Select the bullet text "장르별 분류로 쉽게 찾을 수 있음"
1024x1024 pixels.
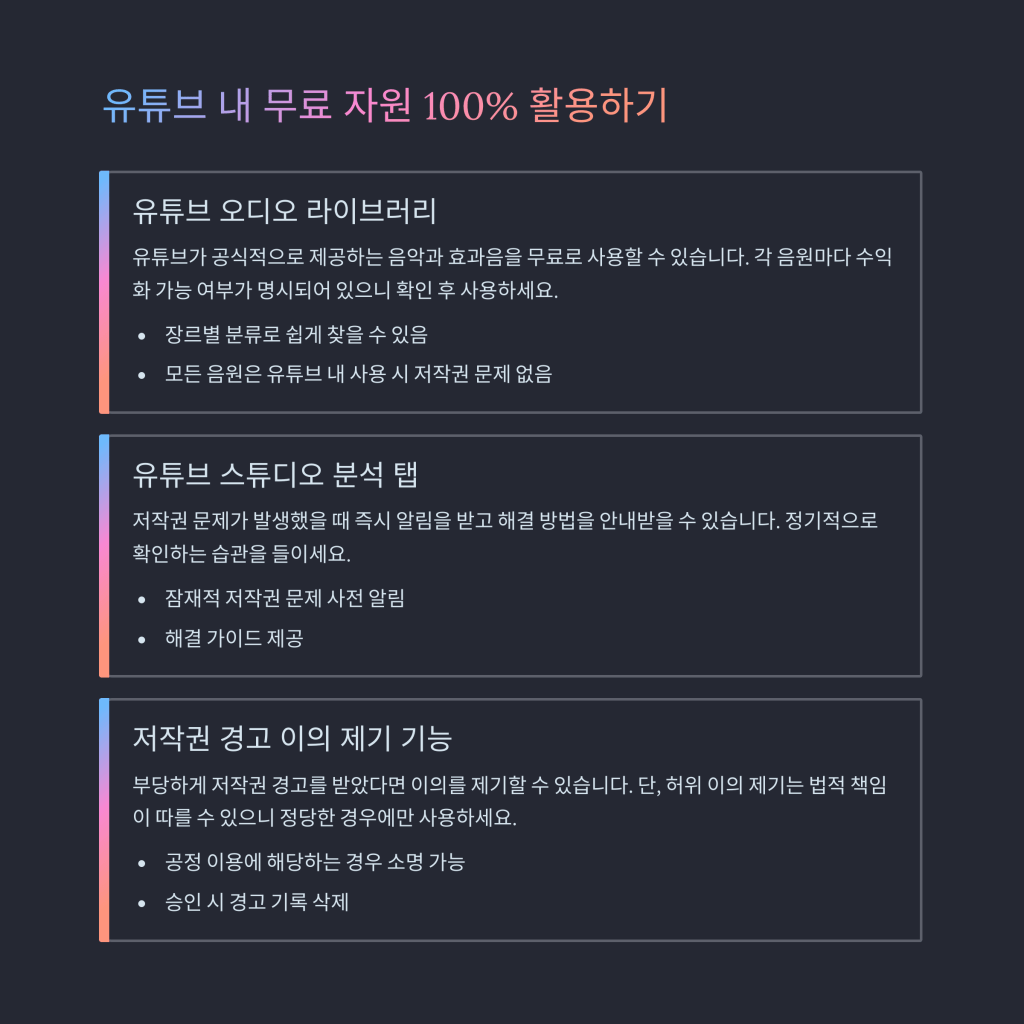296,334
